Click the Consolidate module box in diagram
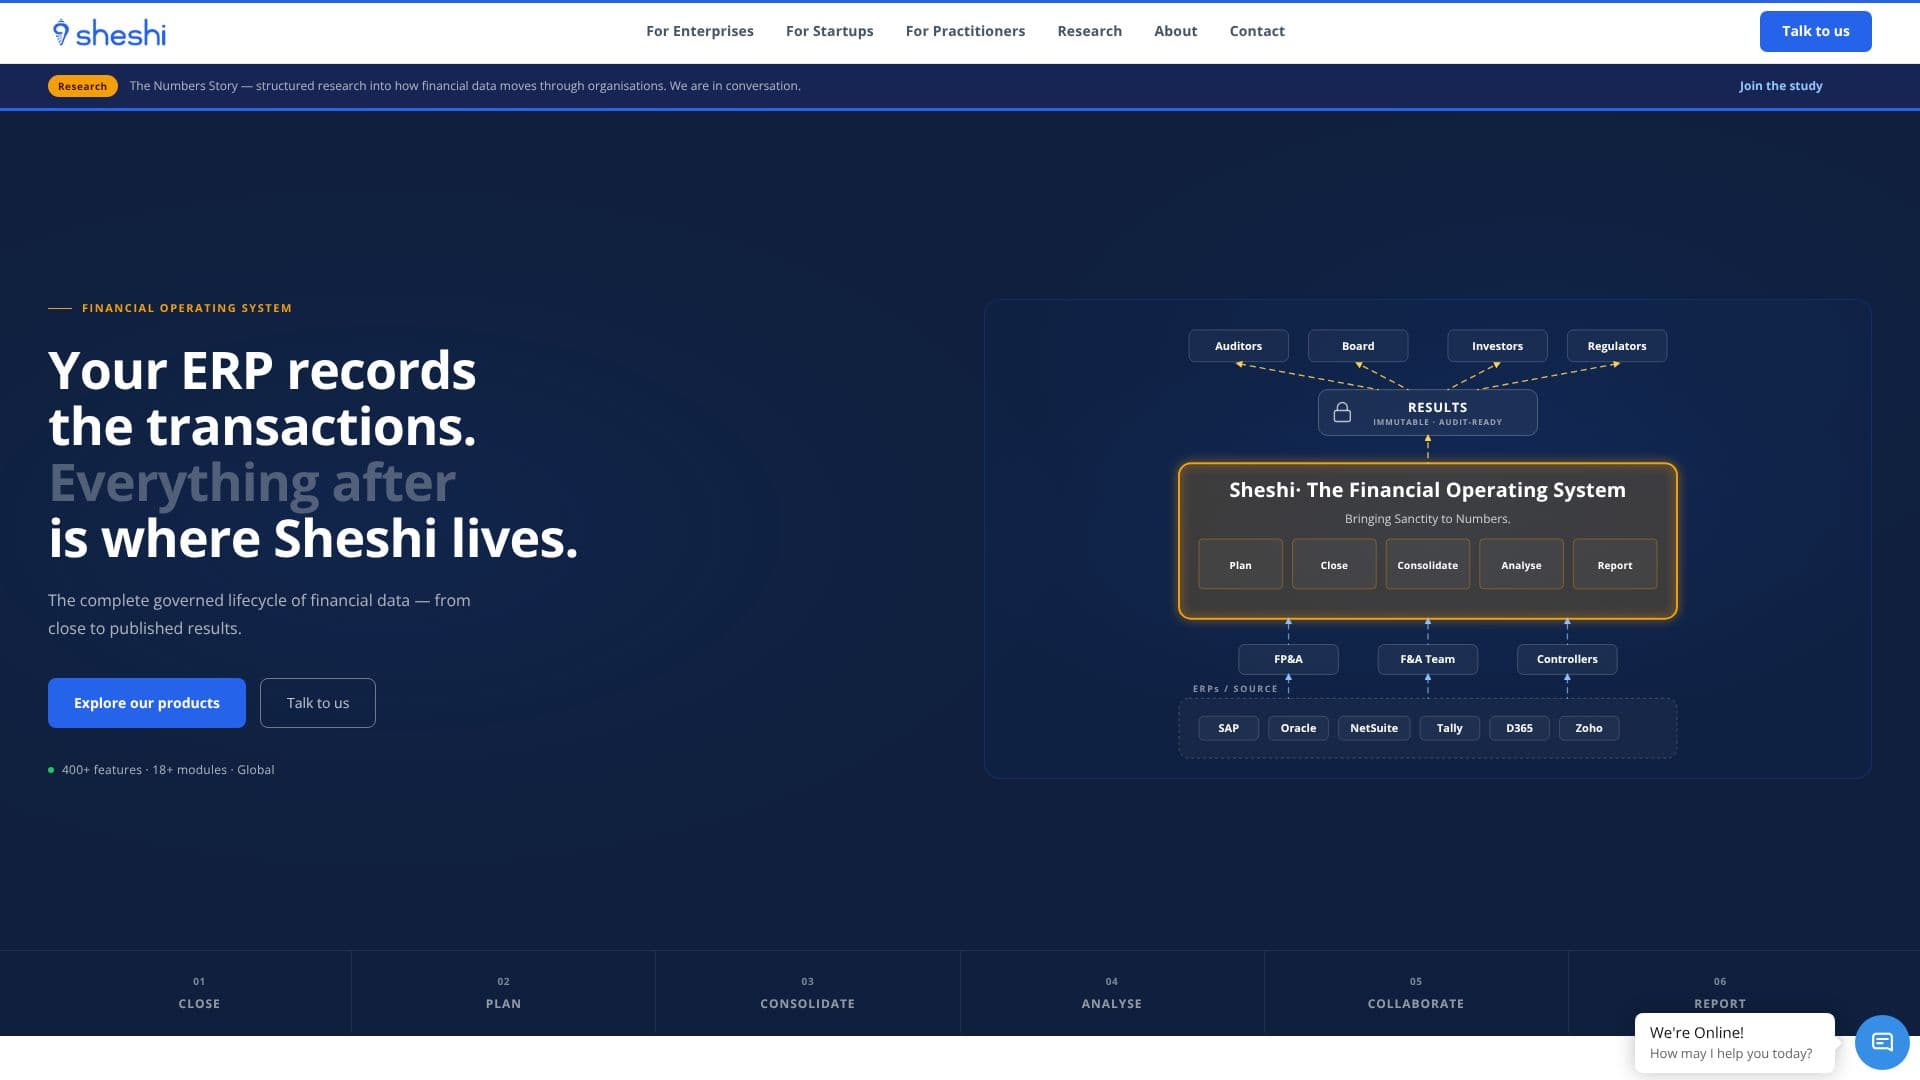 tap(1428, 565)
